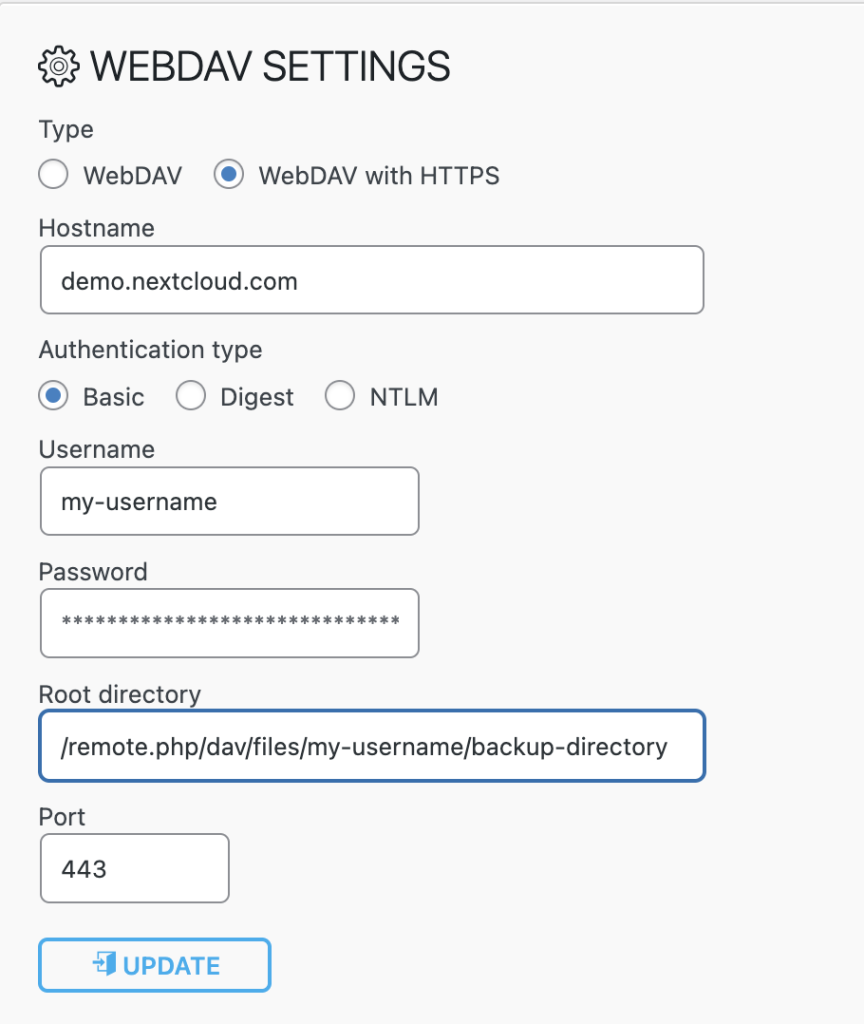
Task: Click the Port number field
Action: (x=135, y=868)
